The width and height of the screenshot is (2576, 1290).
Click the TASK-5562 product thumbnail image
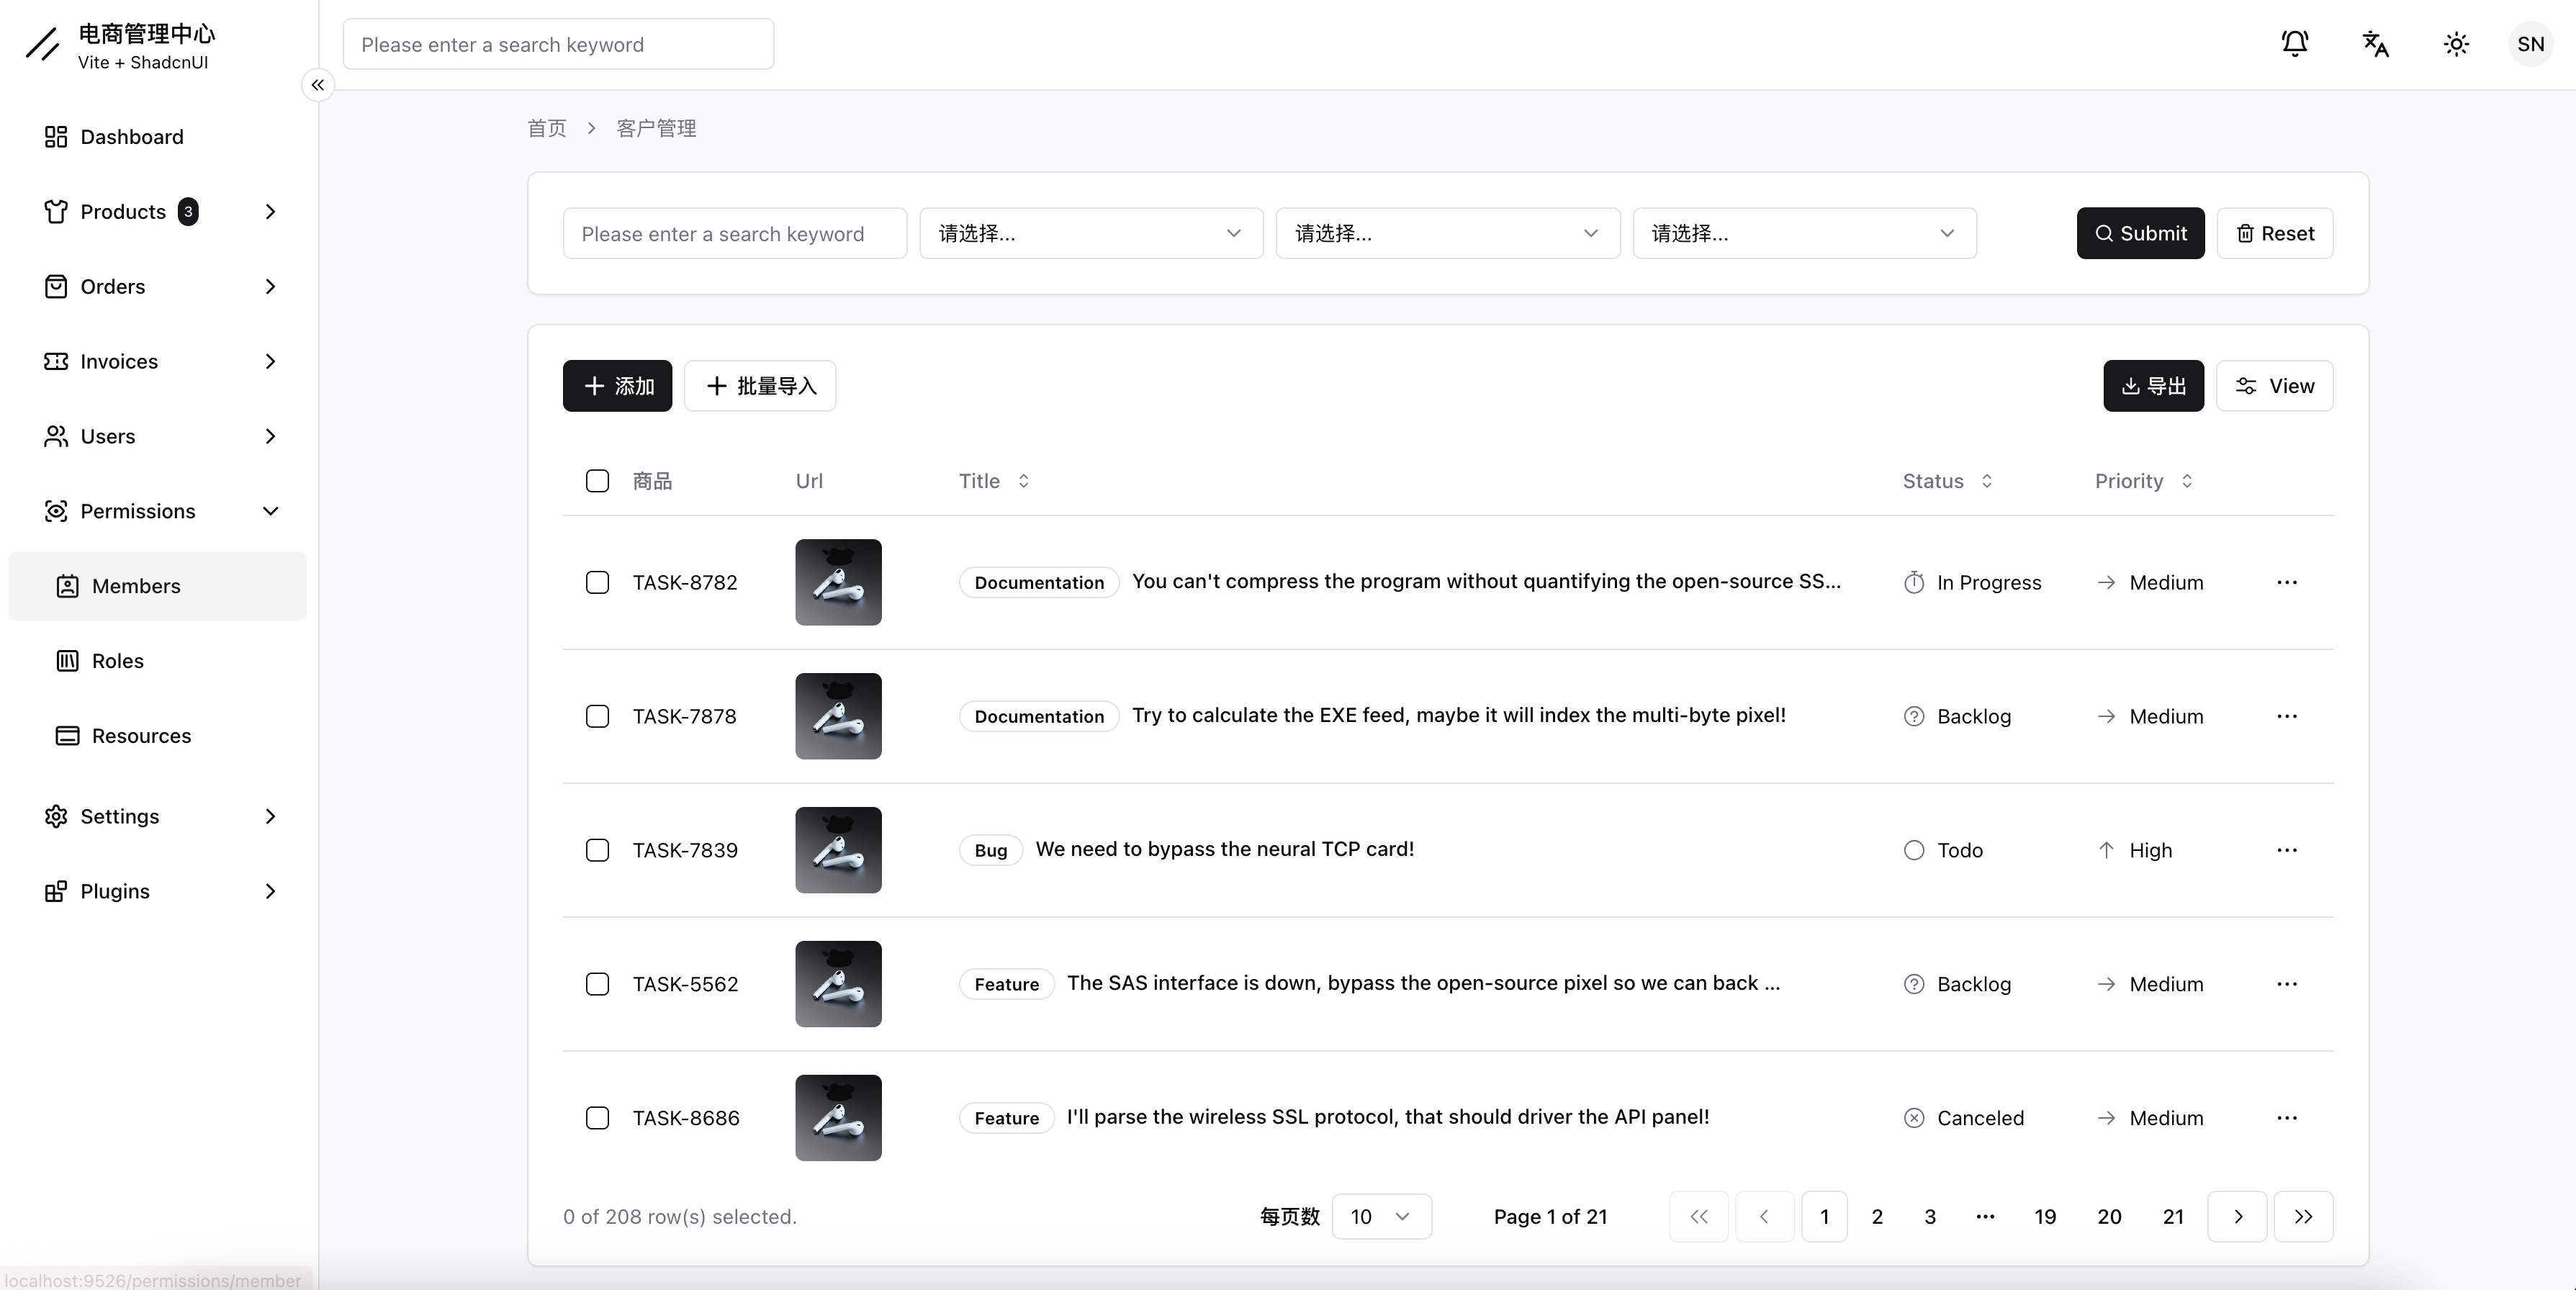[x=838, y=984]
